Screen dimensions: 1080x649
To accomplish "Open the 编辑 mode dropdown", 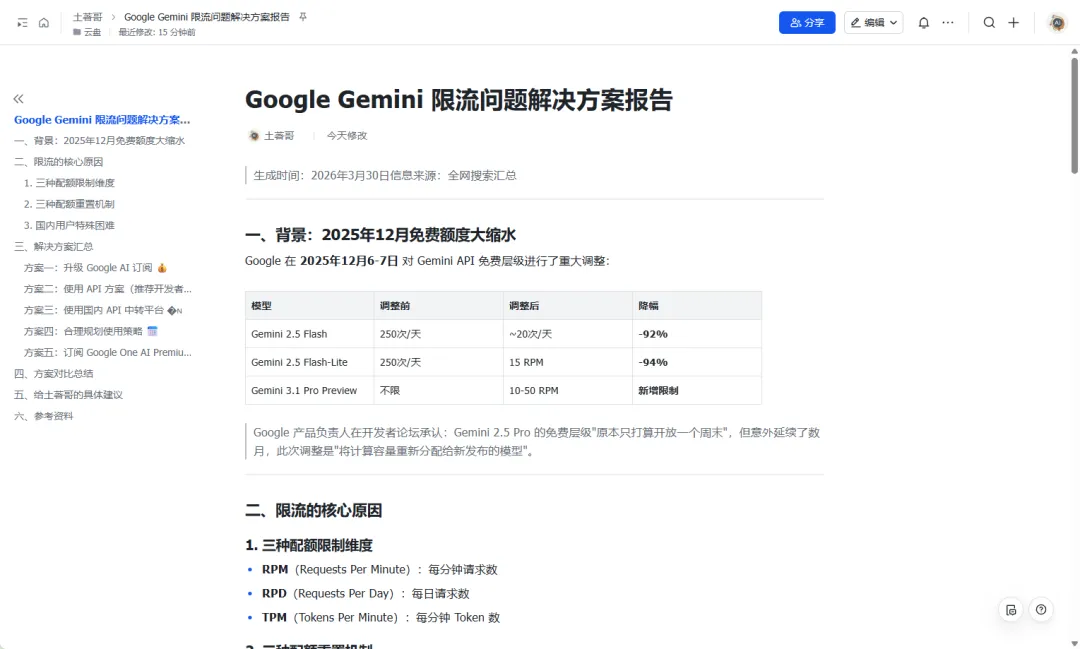I will [873, 23].
